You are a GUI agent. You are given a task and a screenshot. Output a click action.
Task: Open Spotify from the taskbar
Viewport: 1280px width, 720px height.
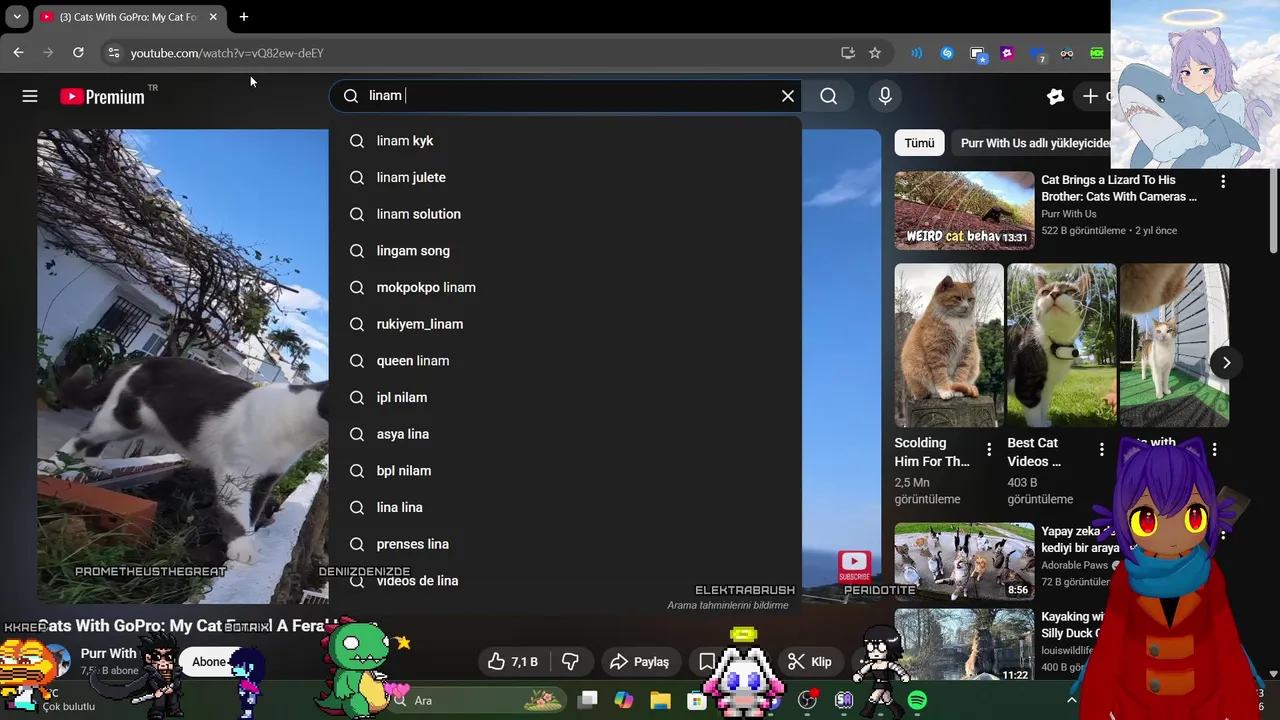(x=917, y=700)
